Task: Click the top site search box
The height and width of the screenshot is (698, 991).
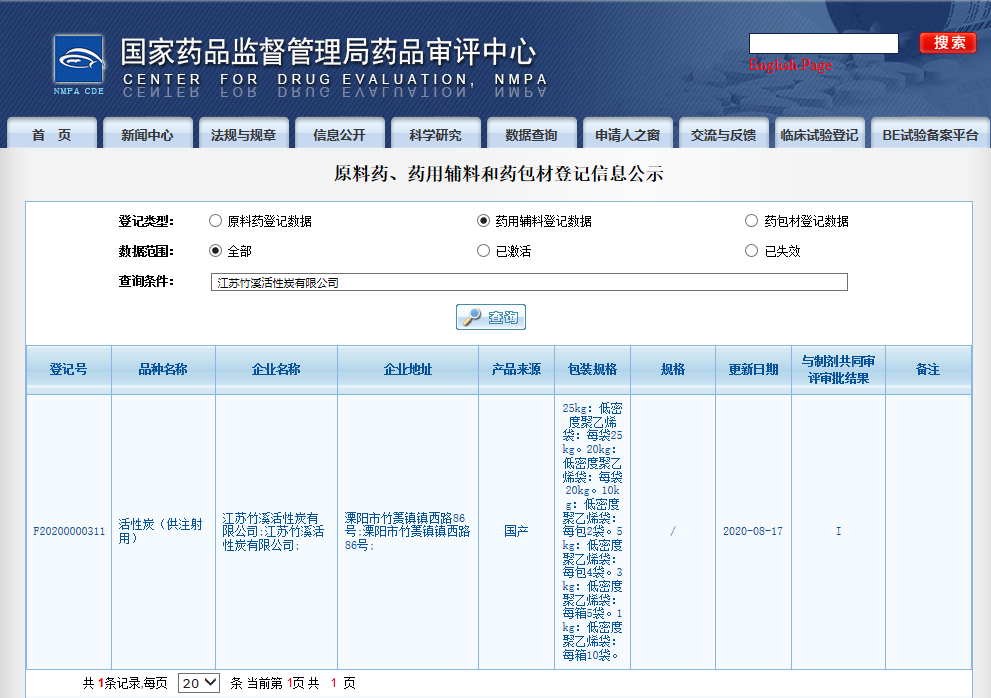Action: click(x=823, y=43)
